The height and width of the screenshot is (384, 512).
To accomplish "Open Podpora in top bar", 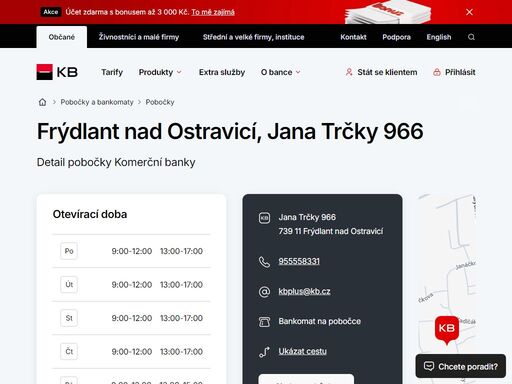I will (x=396, y=37).
